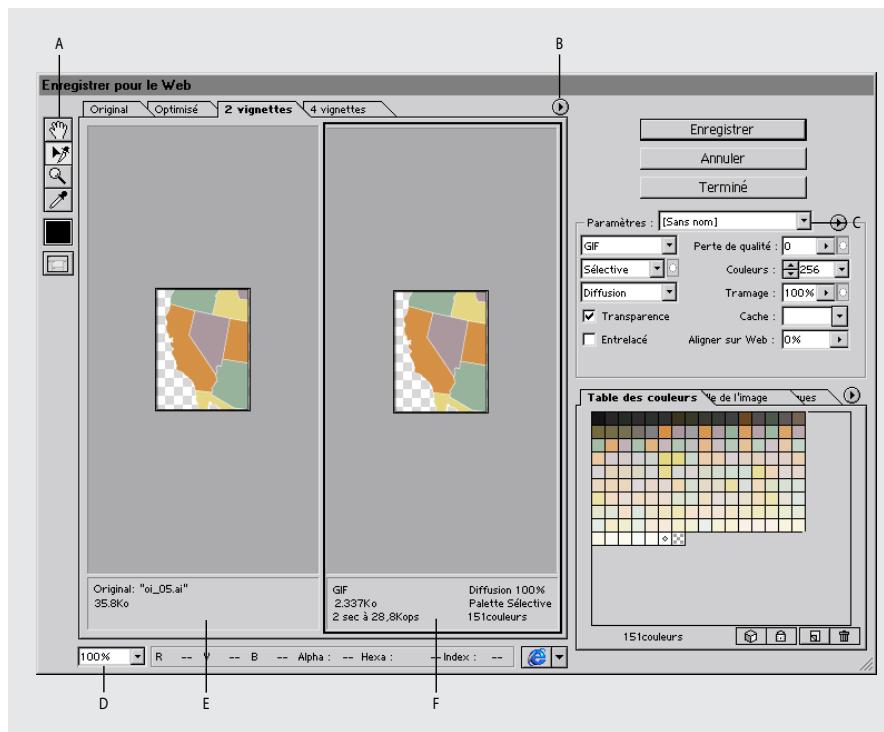
Task: Click the '2.337Ko' optimized size text
Action: point(355,603)
